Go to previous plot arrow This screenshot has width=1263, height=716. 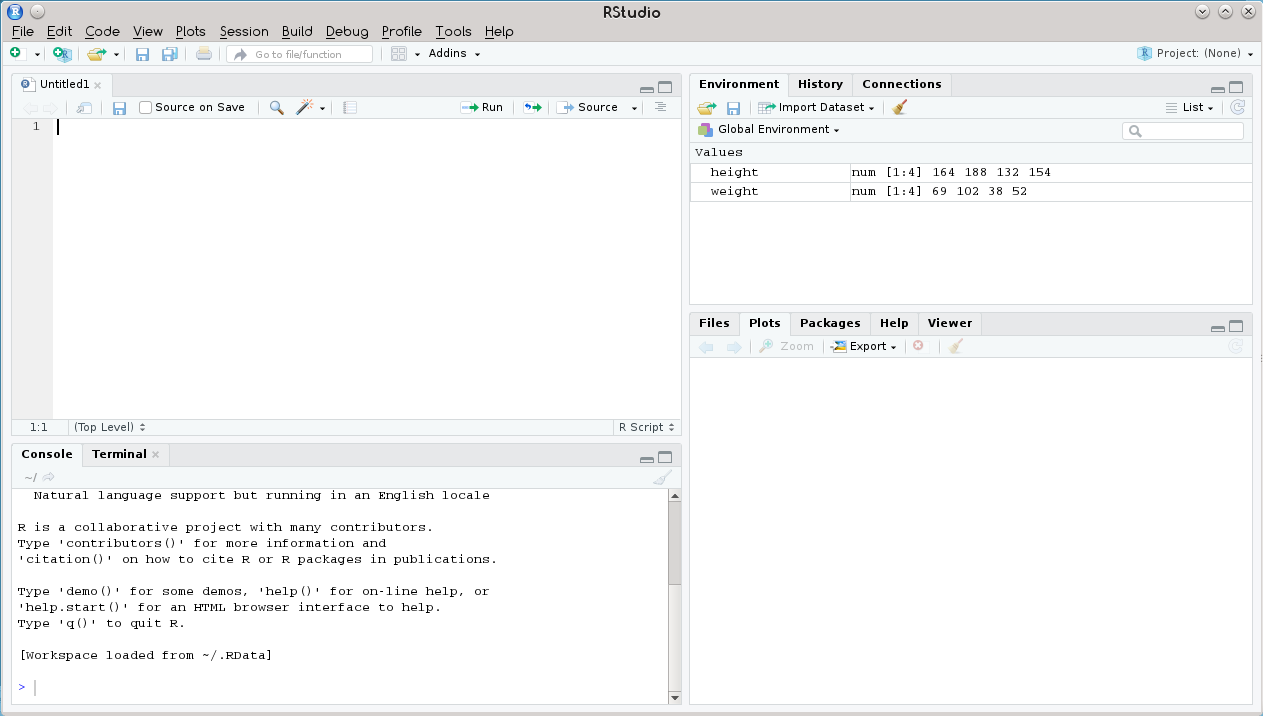[x=706, y=346]
